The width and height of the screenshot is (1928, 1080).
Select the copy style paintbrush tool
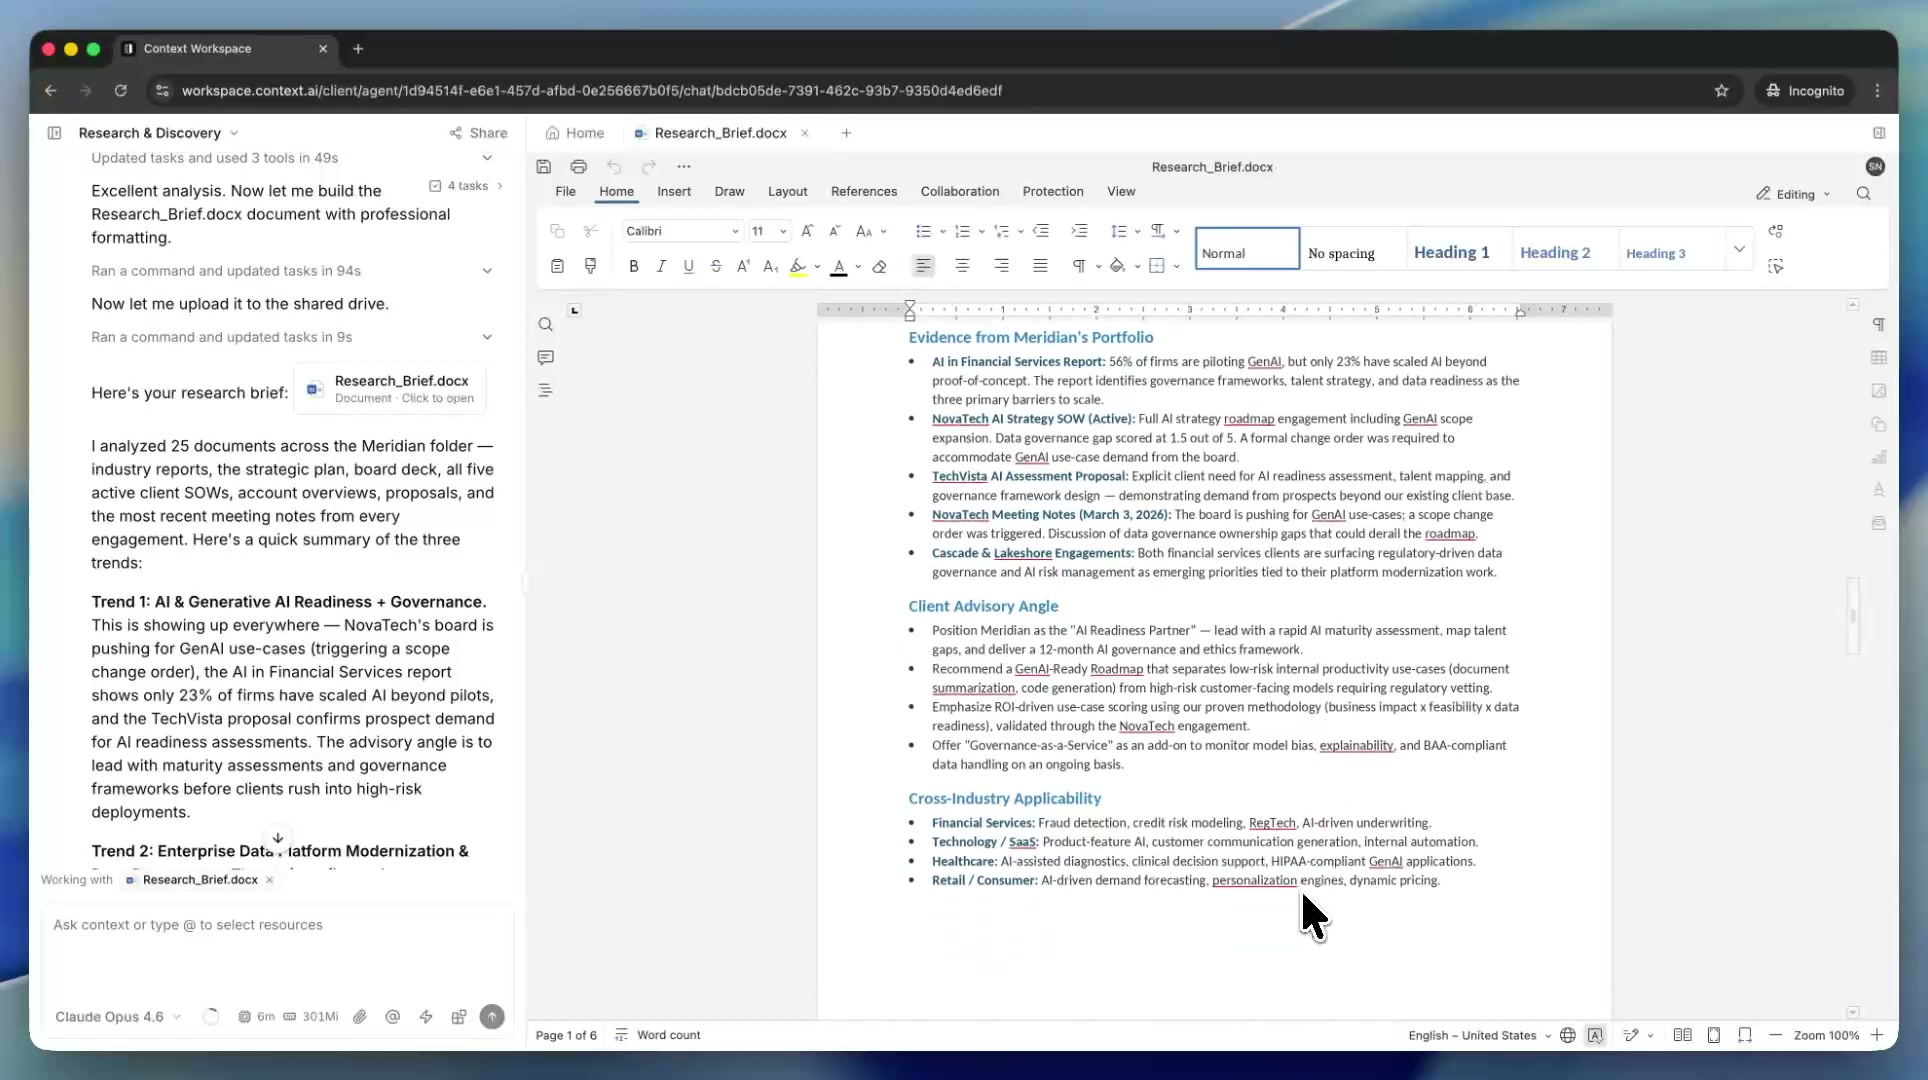591,266
